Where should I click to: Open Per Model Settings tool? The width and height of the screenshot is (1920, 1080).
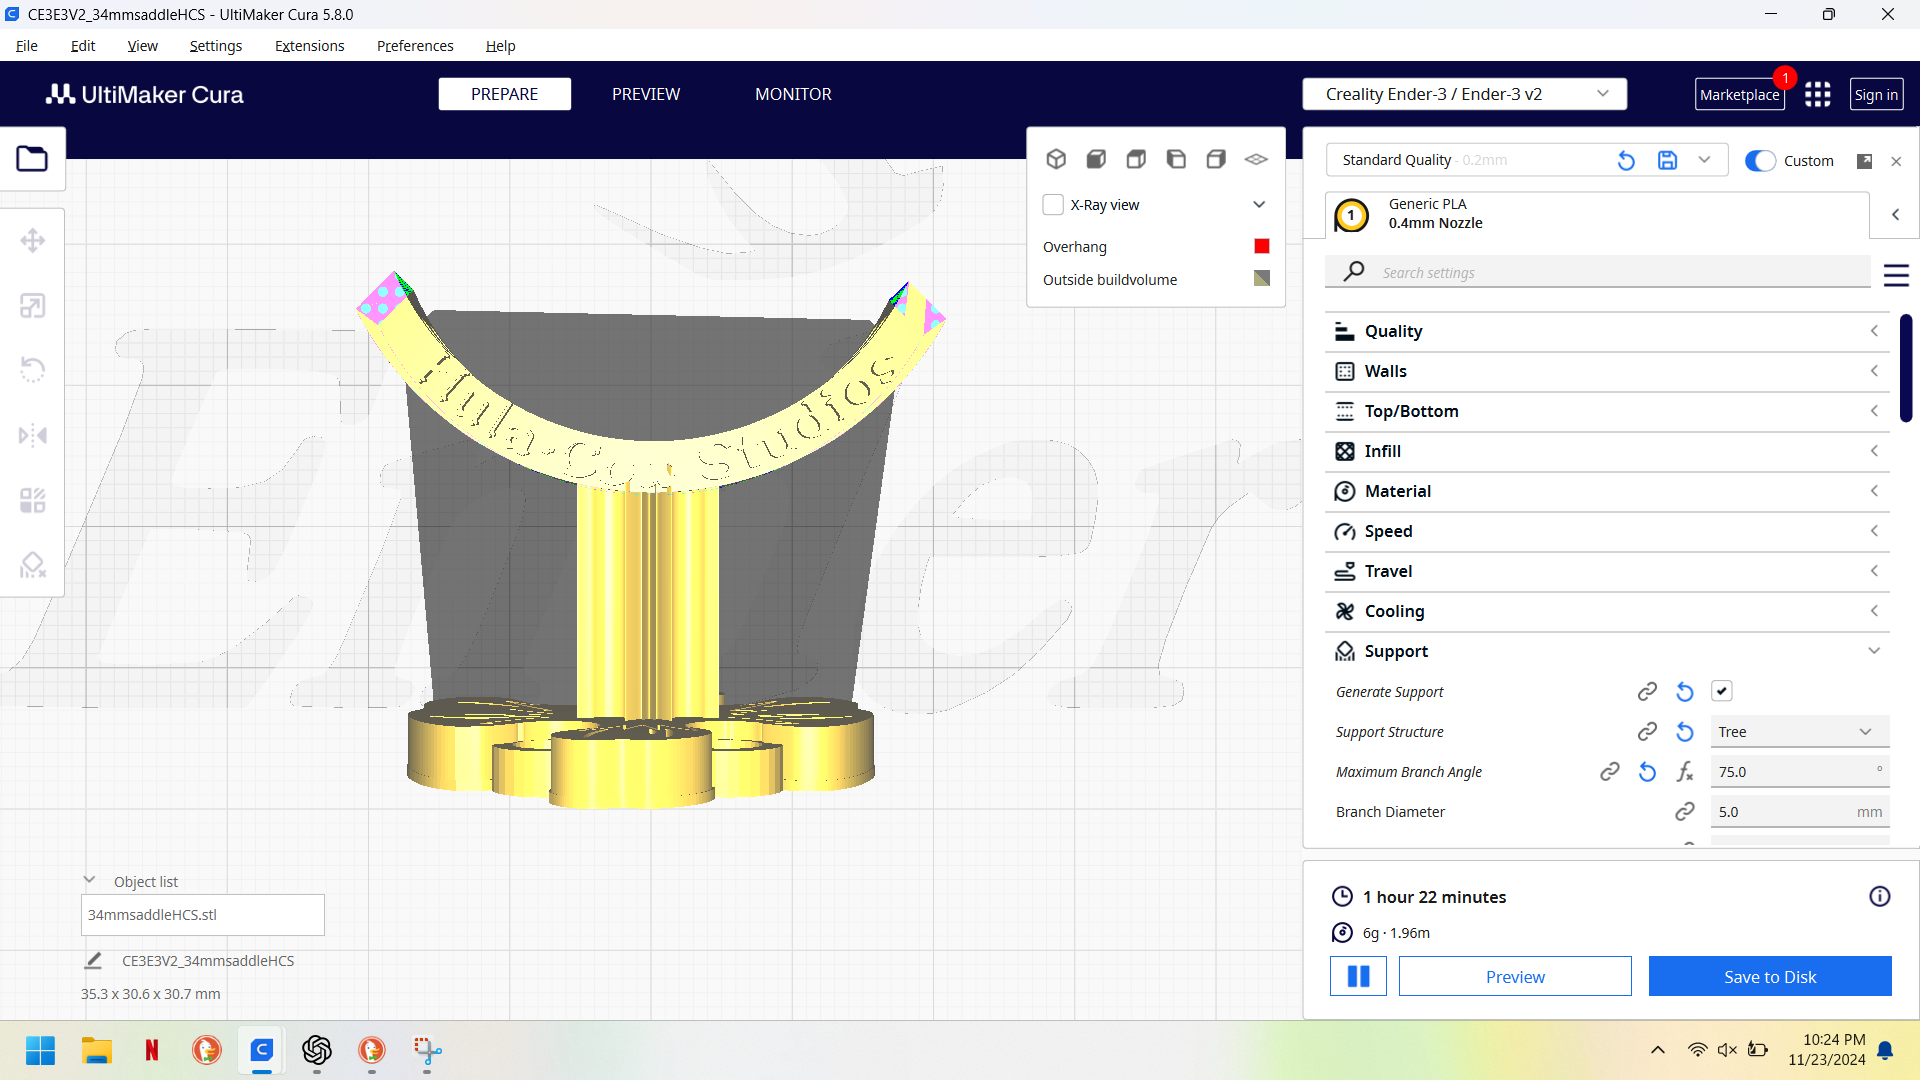click(x=32, y=500)
